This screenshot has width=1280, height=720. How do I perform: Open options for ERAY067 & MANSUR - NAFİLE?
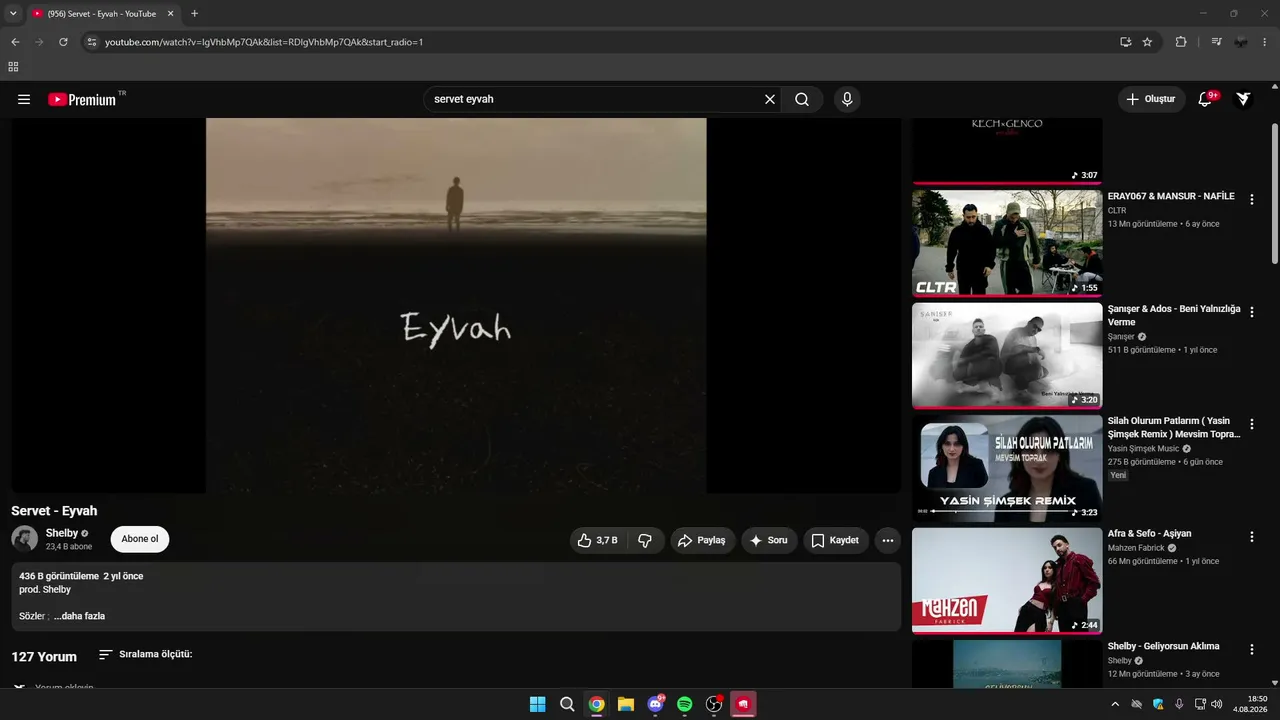tap(1251, 200)
